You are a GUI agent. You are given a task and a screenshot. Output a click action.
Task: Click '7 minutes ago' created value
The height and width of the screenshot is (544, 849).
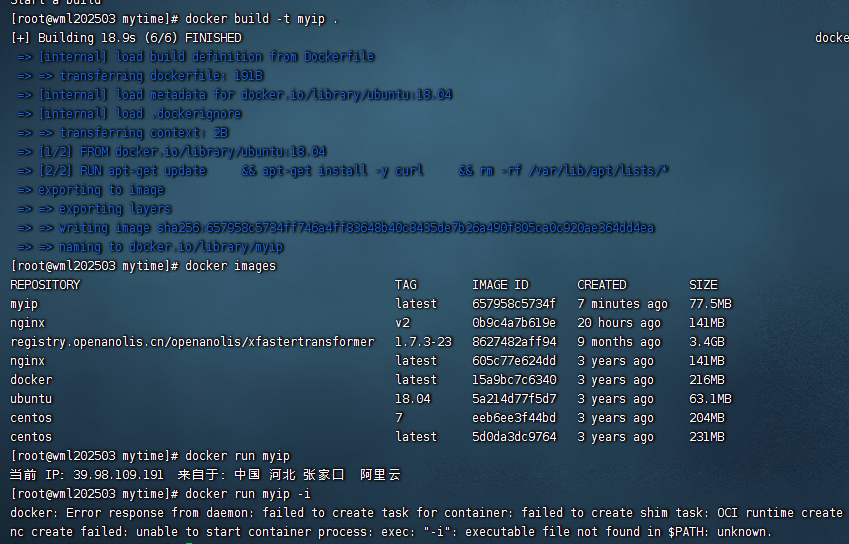click(x=623, y=304)
